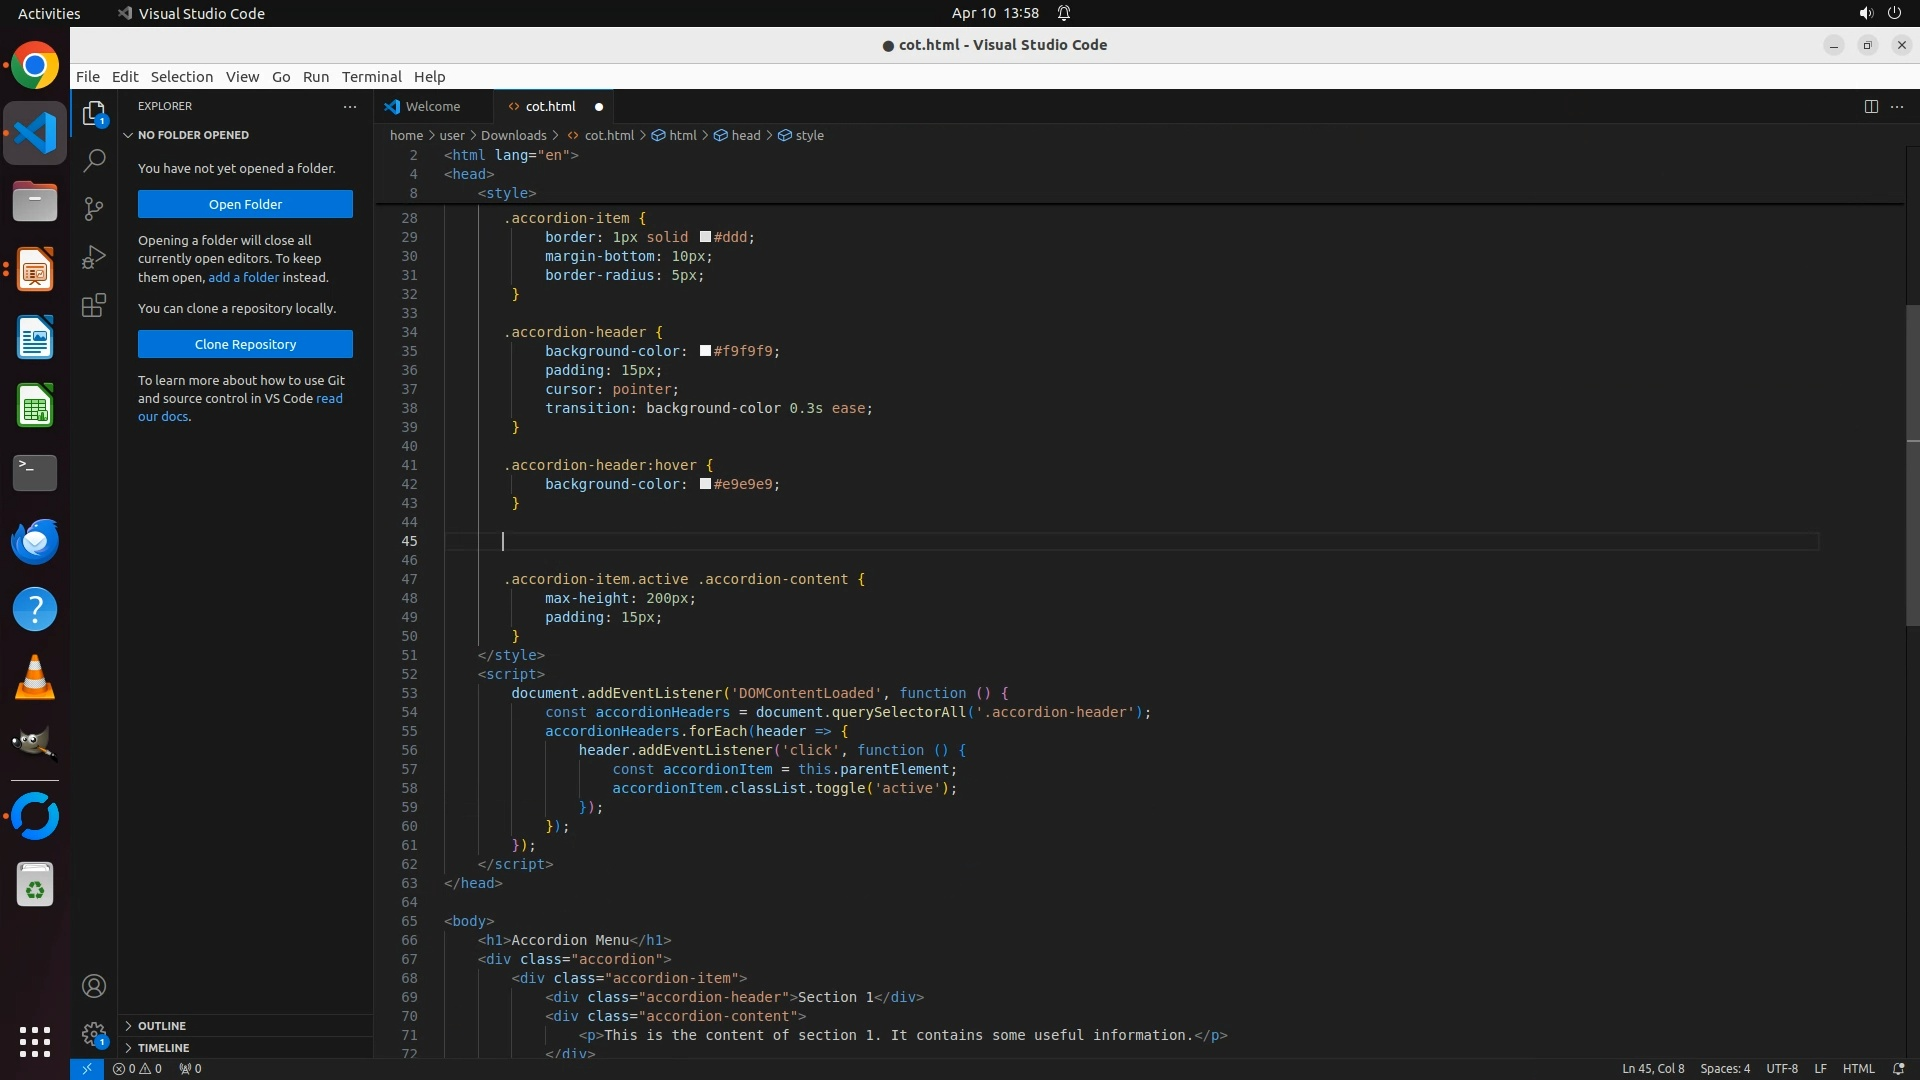The width and height of the screenshot is (1920, 1080).
Task: Click the Open Folder button
Action: pyautogui.click(x=245, y=204)
